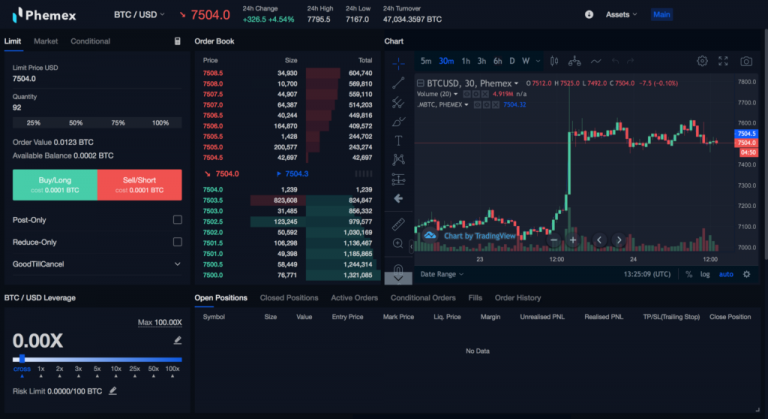This screenshot has width=768, height=419.
Task: Open candlestick chart style selector
Action: point(554,61)
